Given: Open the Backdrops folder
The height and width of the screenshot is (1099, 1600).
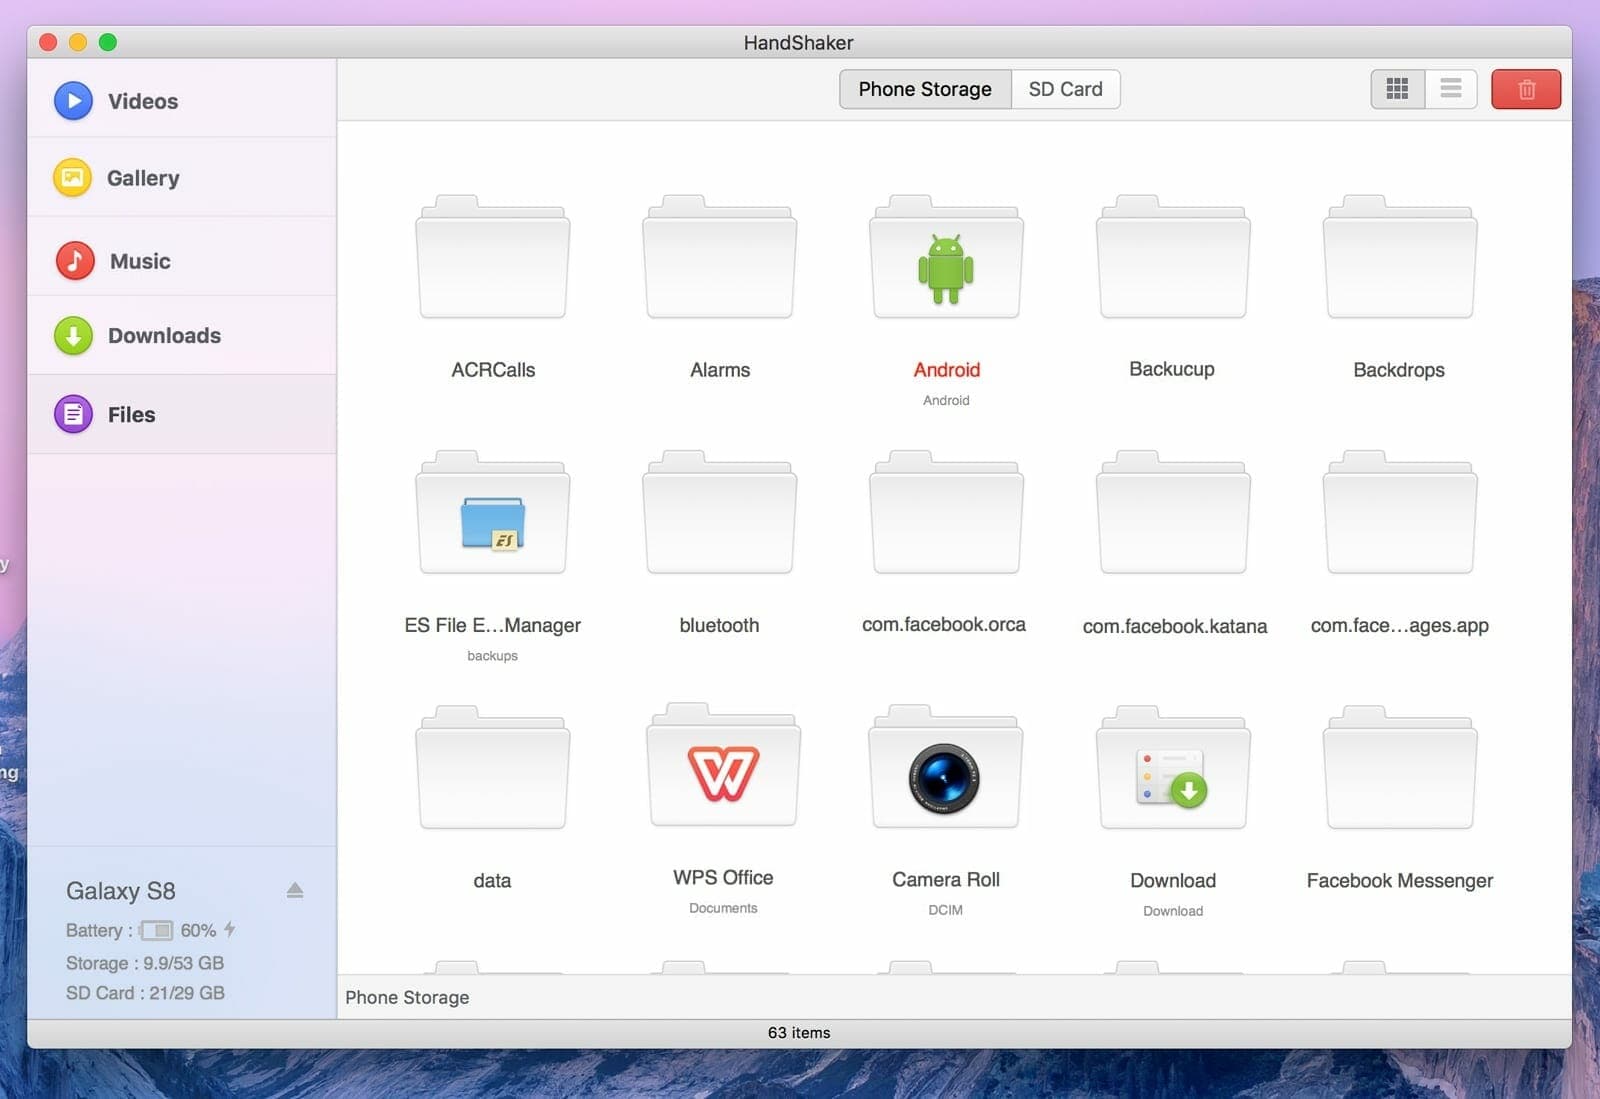Looking at the screenshot, I should click(x=1400, y=258).
